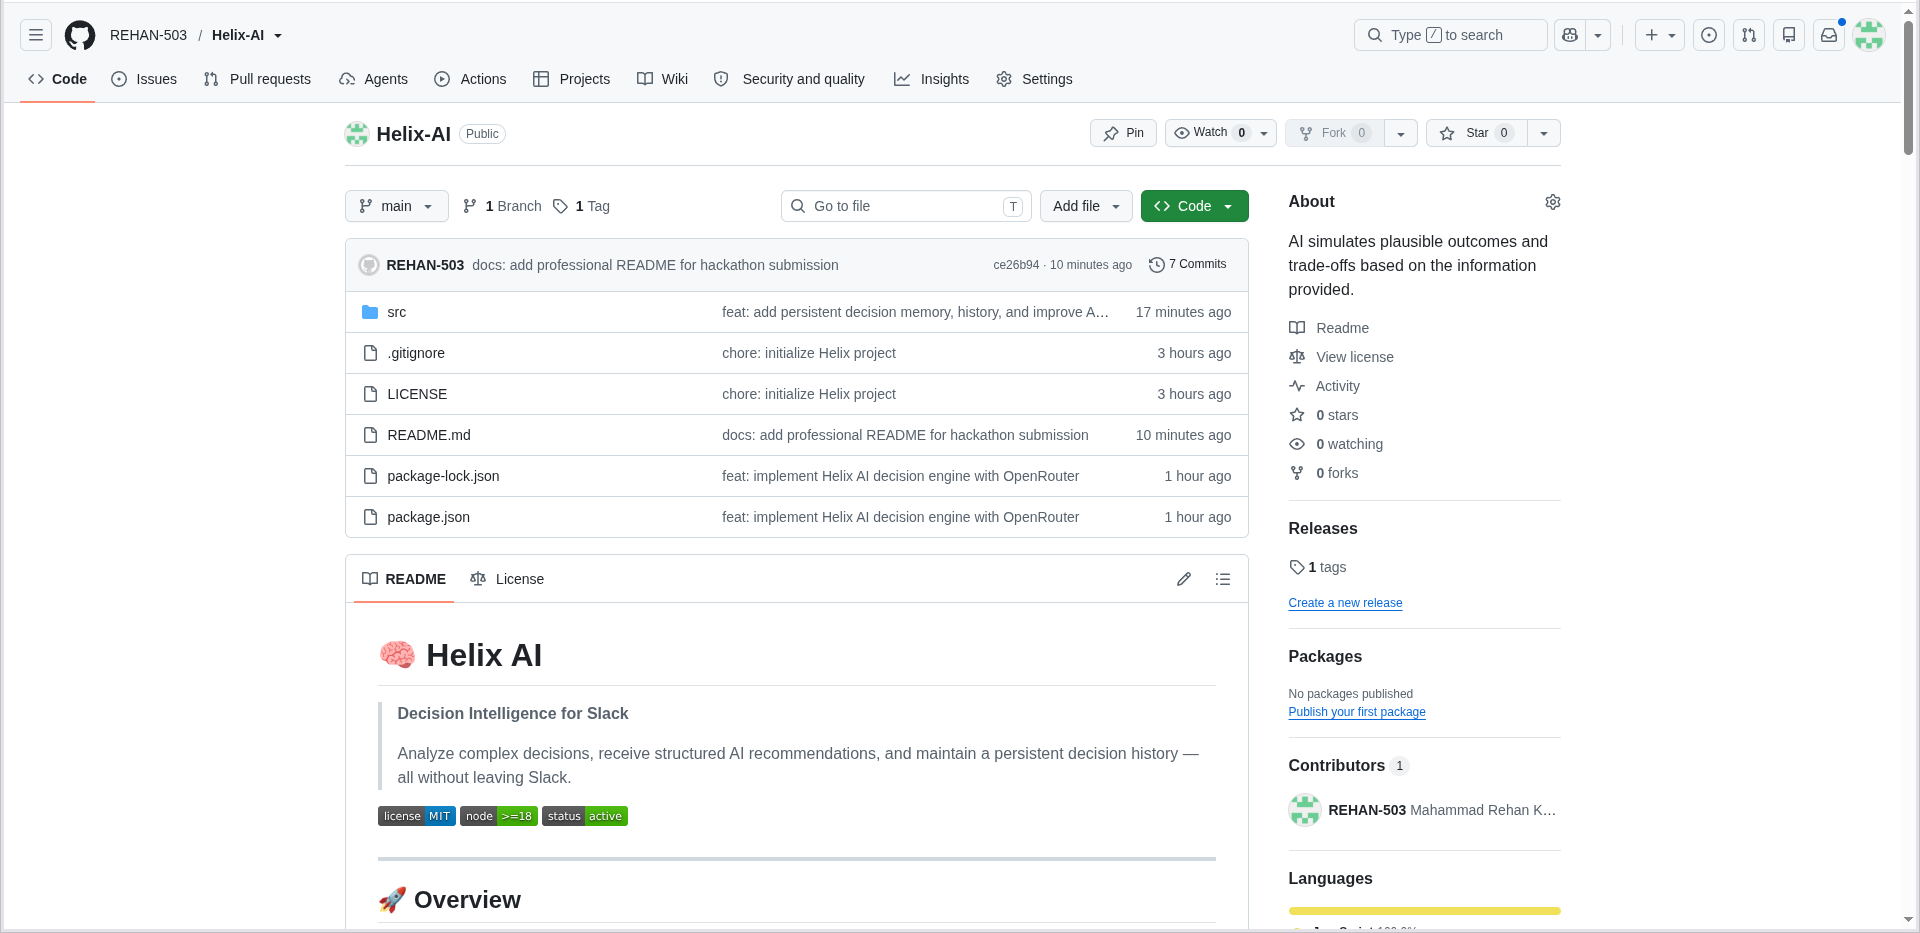Focus the Go to file search field
1920x933 pixels.
(906, 206)
